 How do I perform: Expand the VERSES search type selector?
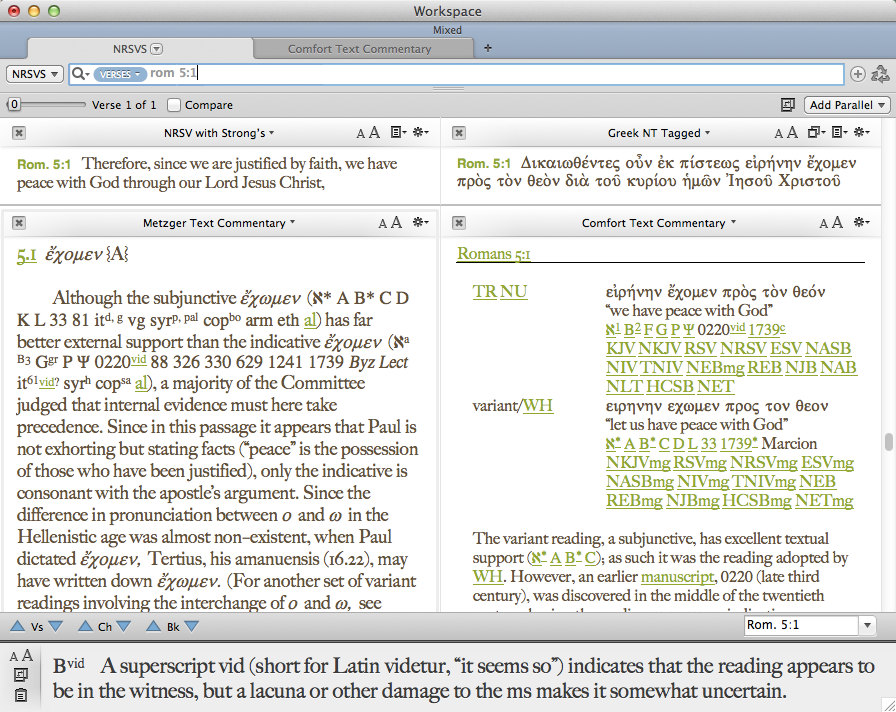coord(120,74)
